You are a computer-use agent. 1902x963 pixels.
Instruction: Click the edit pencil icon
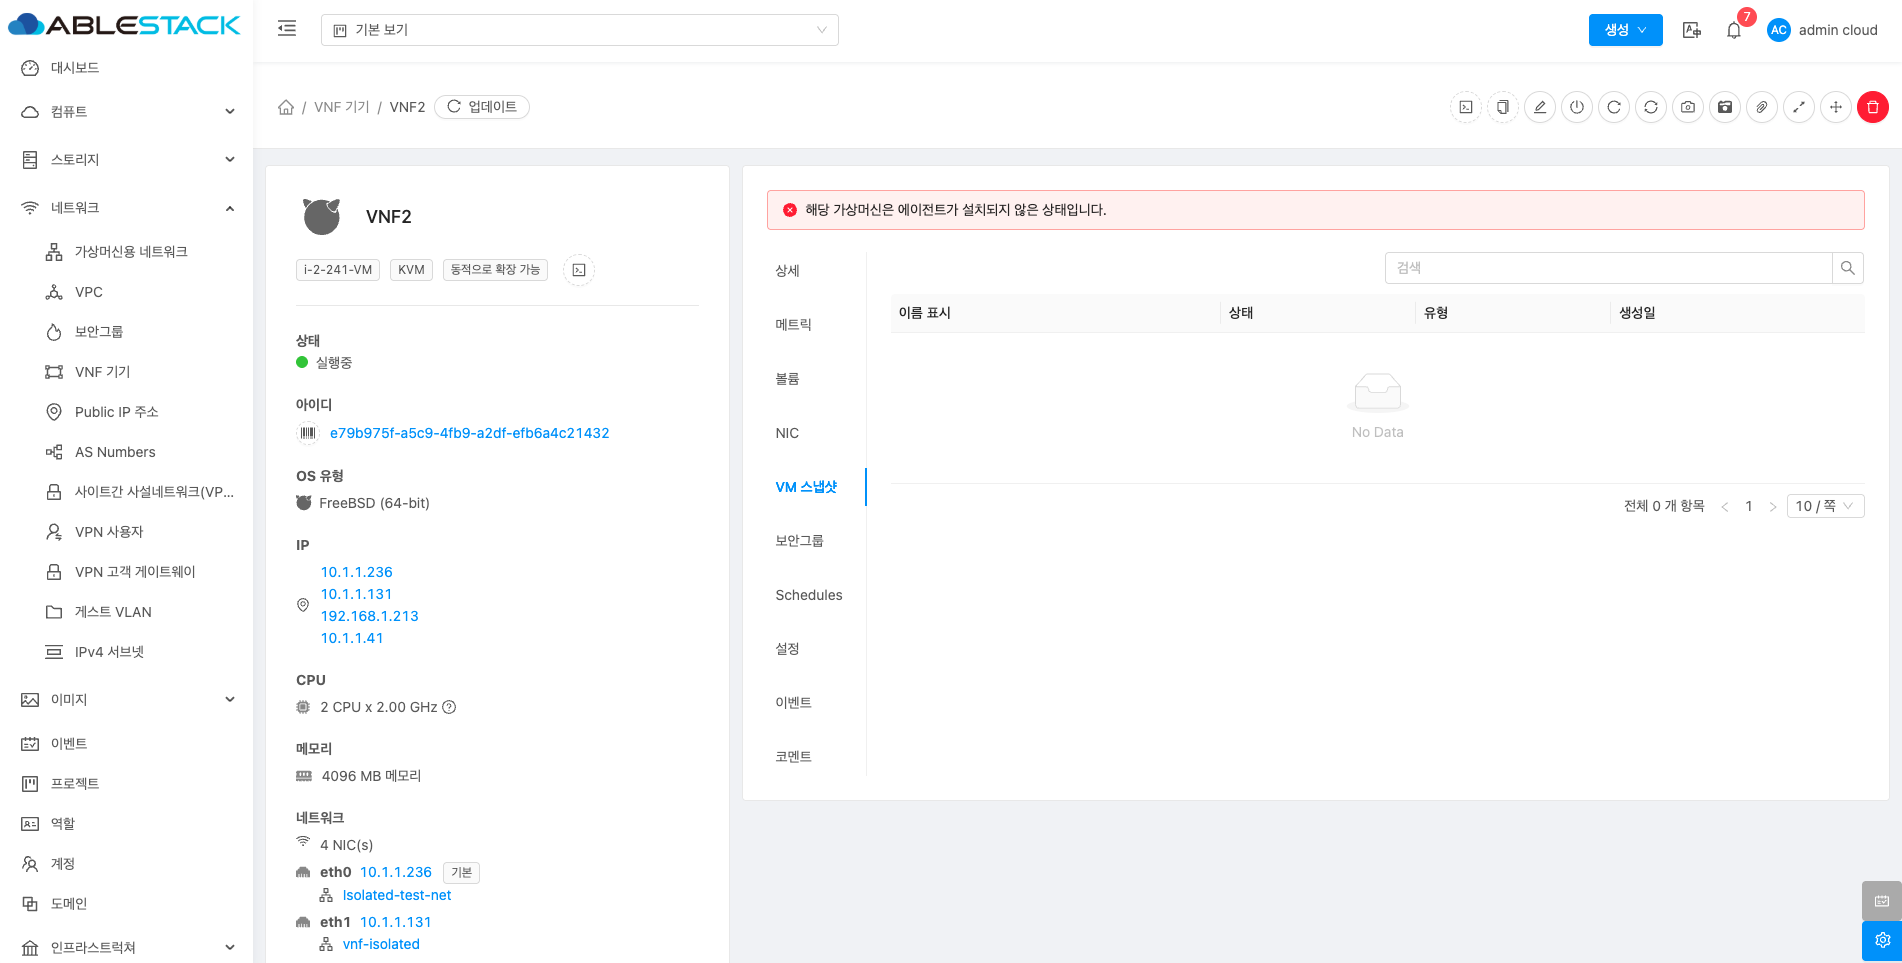tap(1540, 107)
